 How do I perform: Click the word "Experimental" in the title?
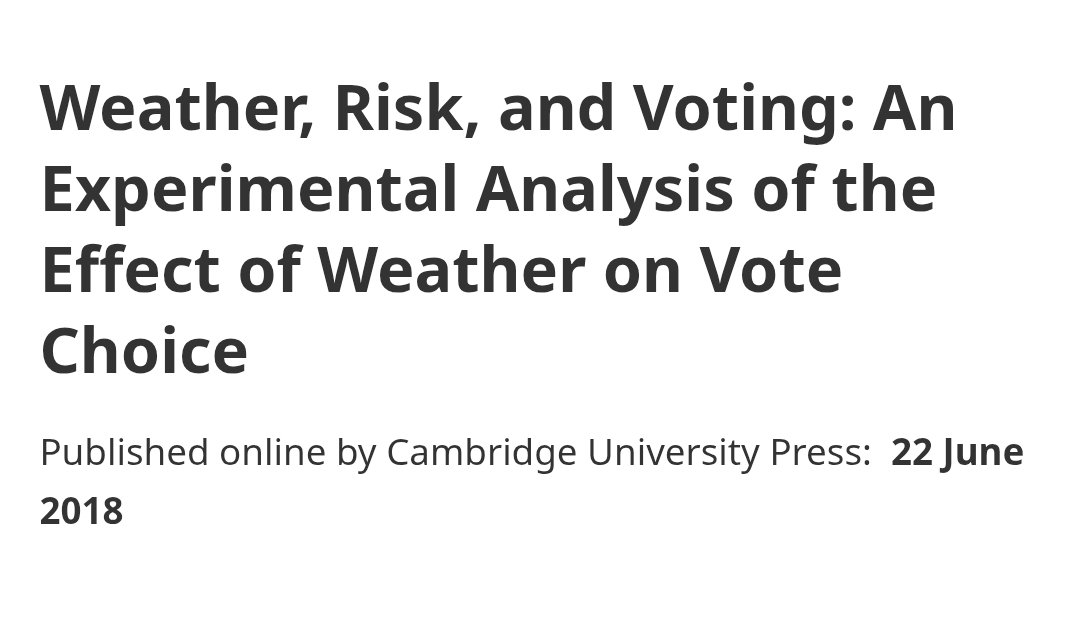[249, 189]
